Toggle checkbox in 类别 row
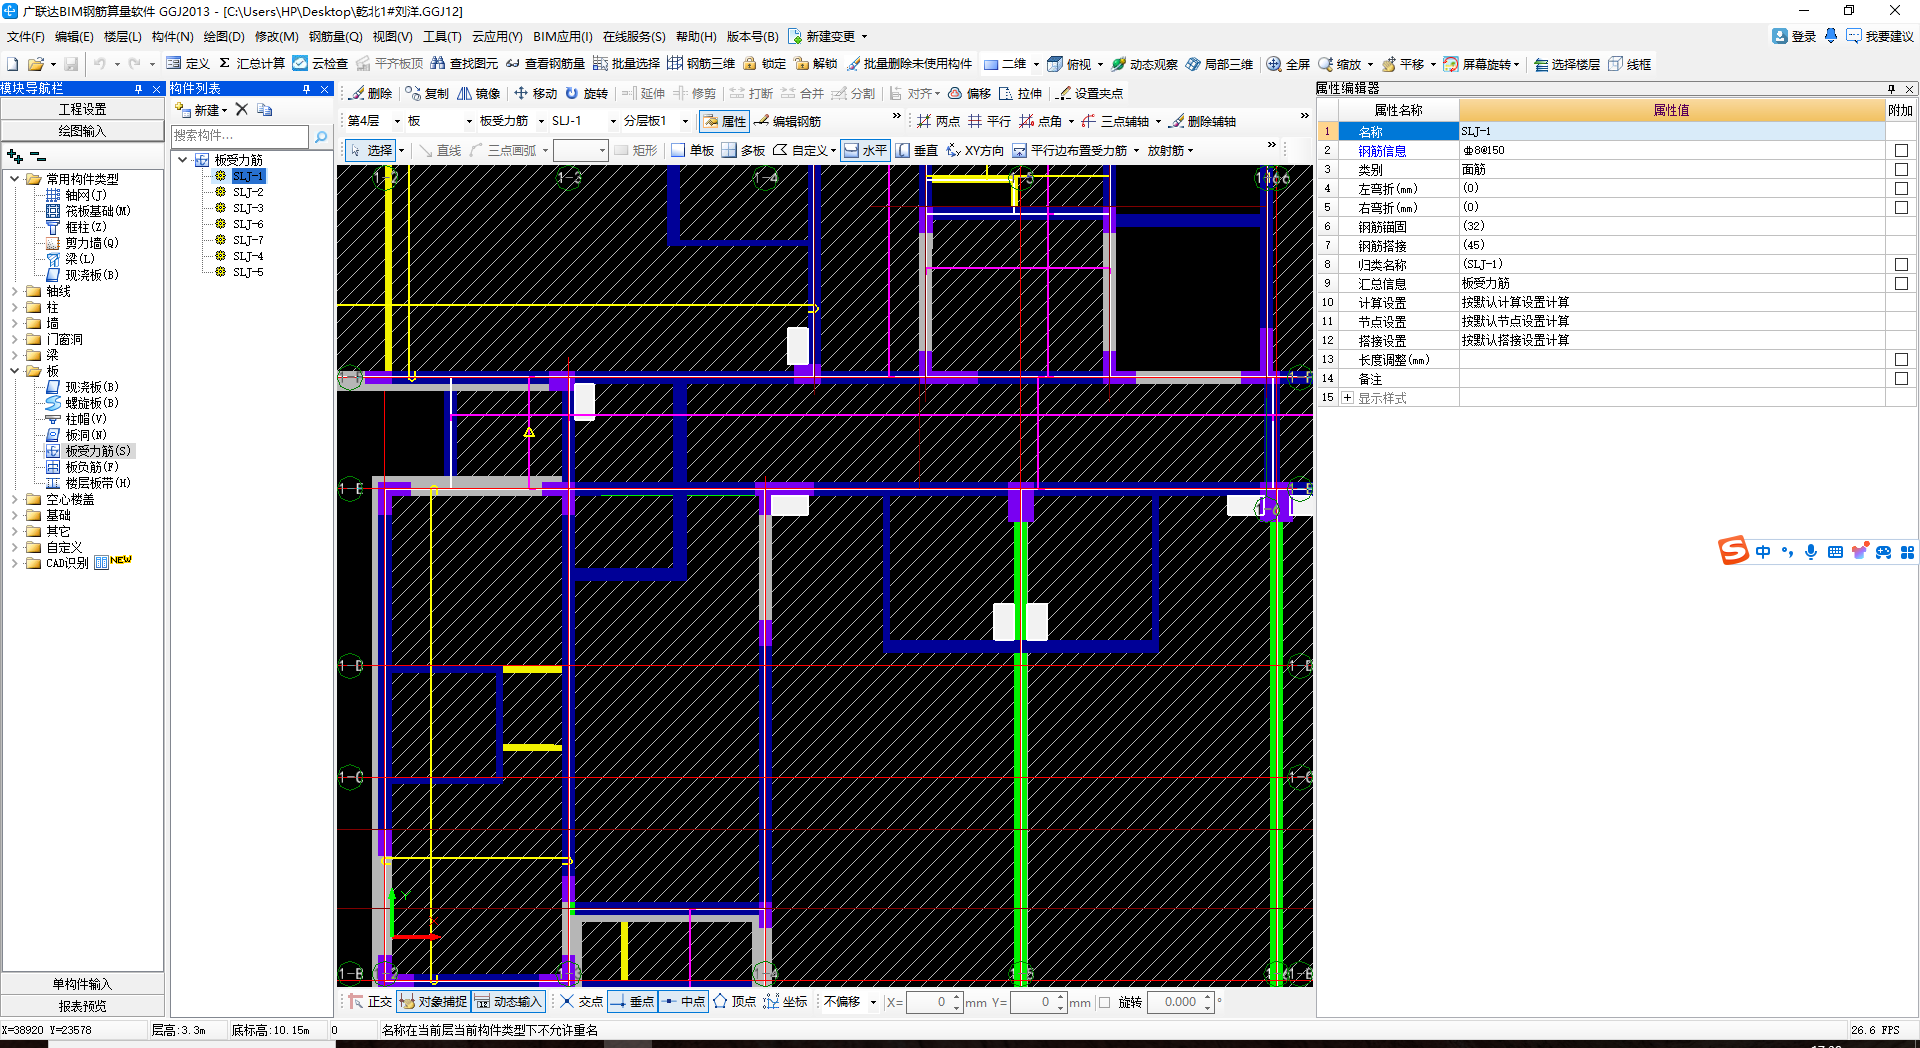1920x1048 pixels. pos(1901,169)
